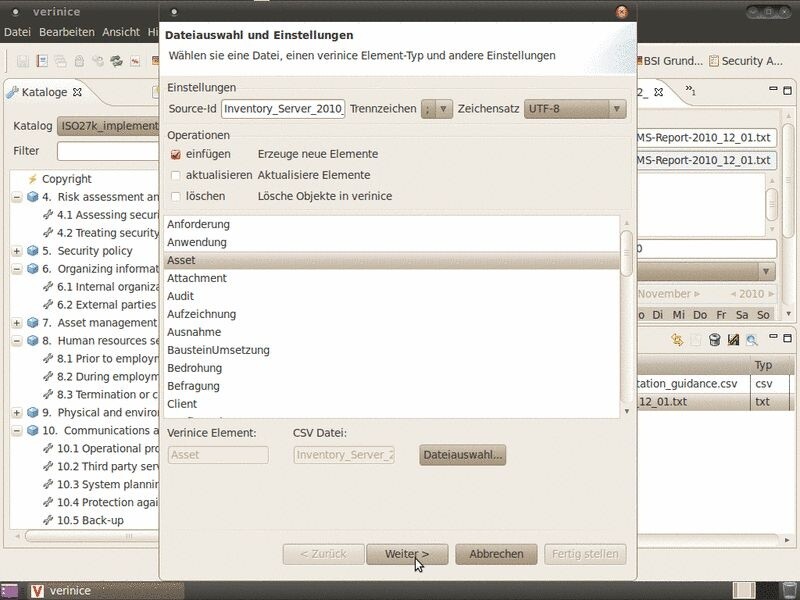The height and width of the screenshot is (600, 800).
Task: Click the link-with-editor arrows icon in file panel
Action: (x=678, y=340)
